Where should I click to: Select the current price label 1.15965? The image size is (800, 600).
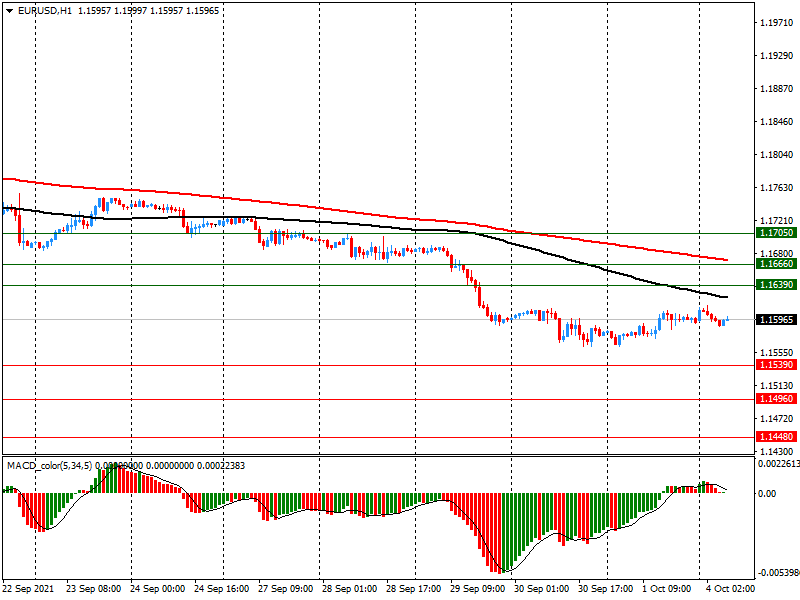(777, 320)
